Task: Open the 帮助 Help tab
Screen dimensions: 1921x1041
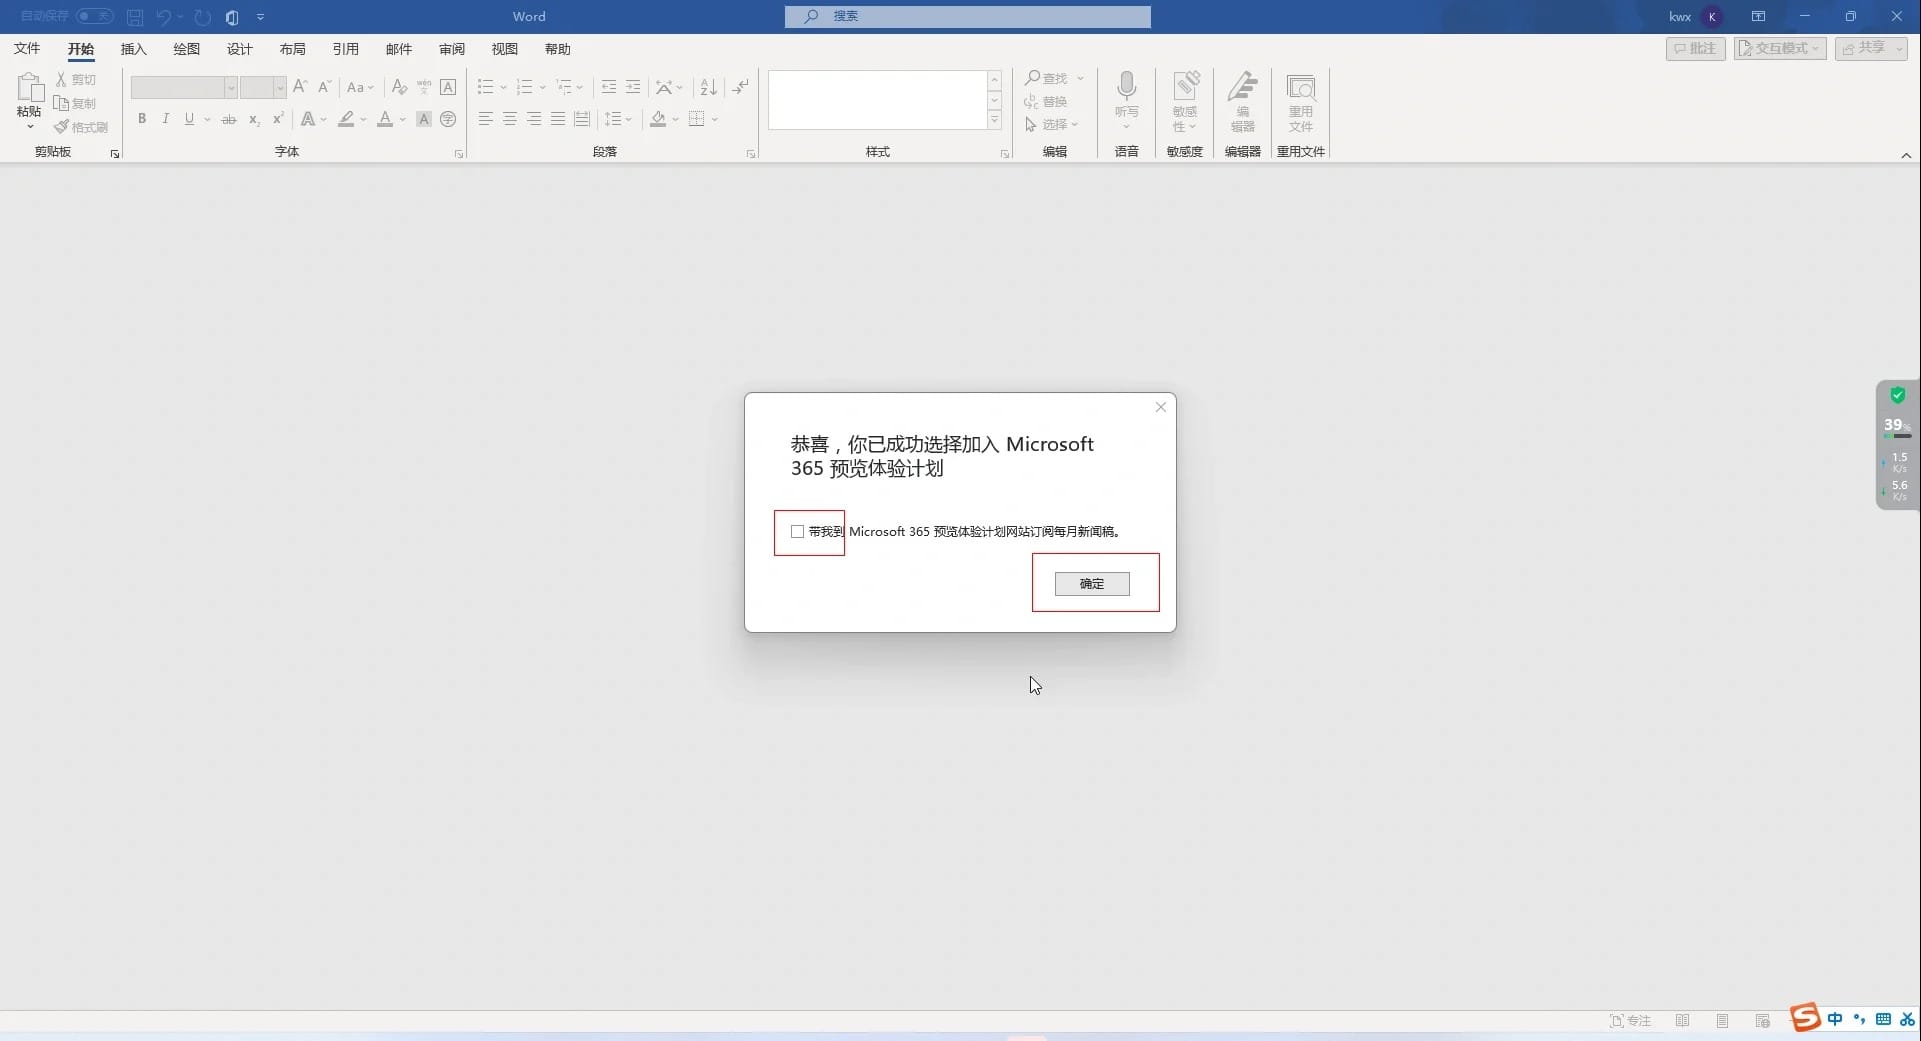Action: [x=557, y=49]
